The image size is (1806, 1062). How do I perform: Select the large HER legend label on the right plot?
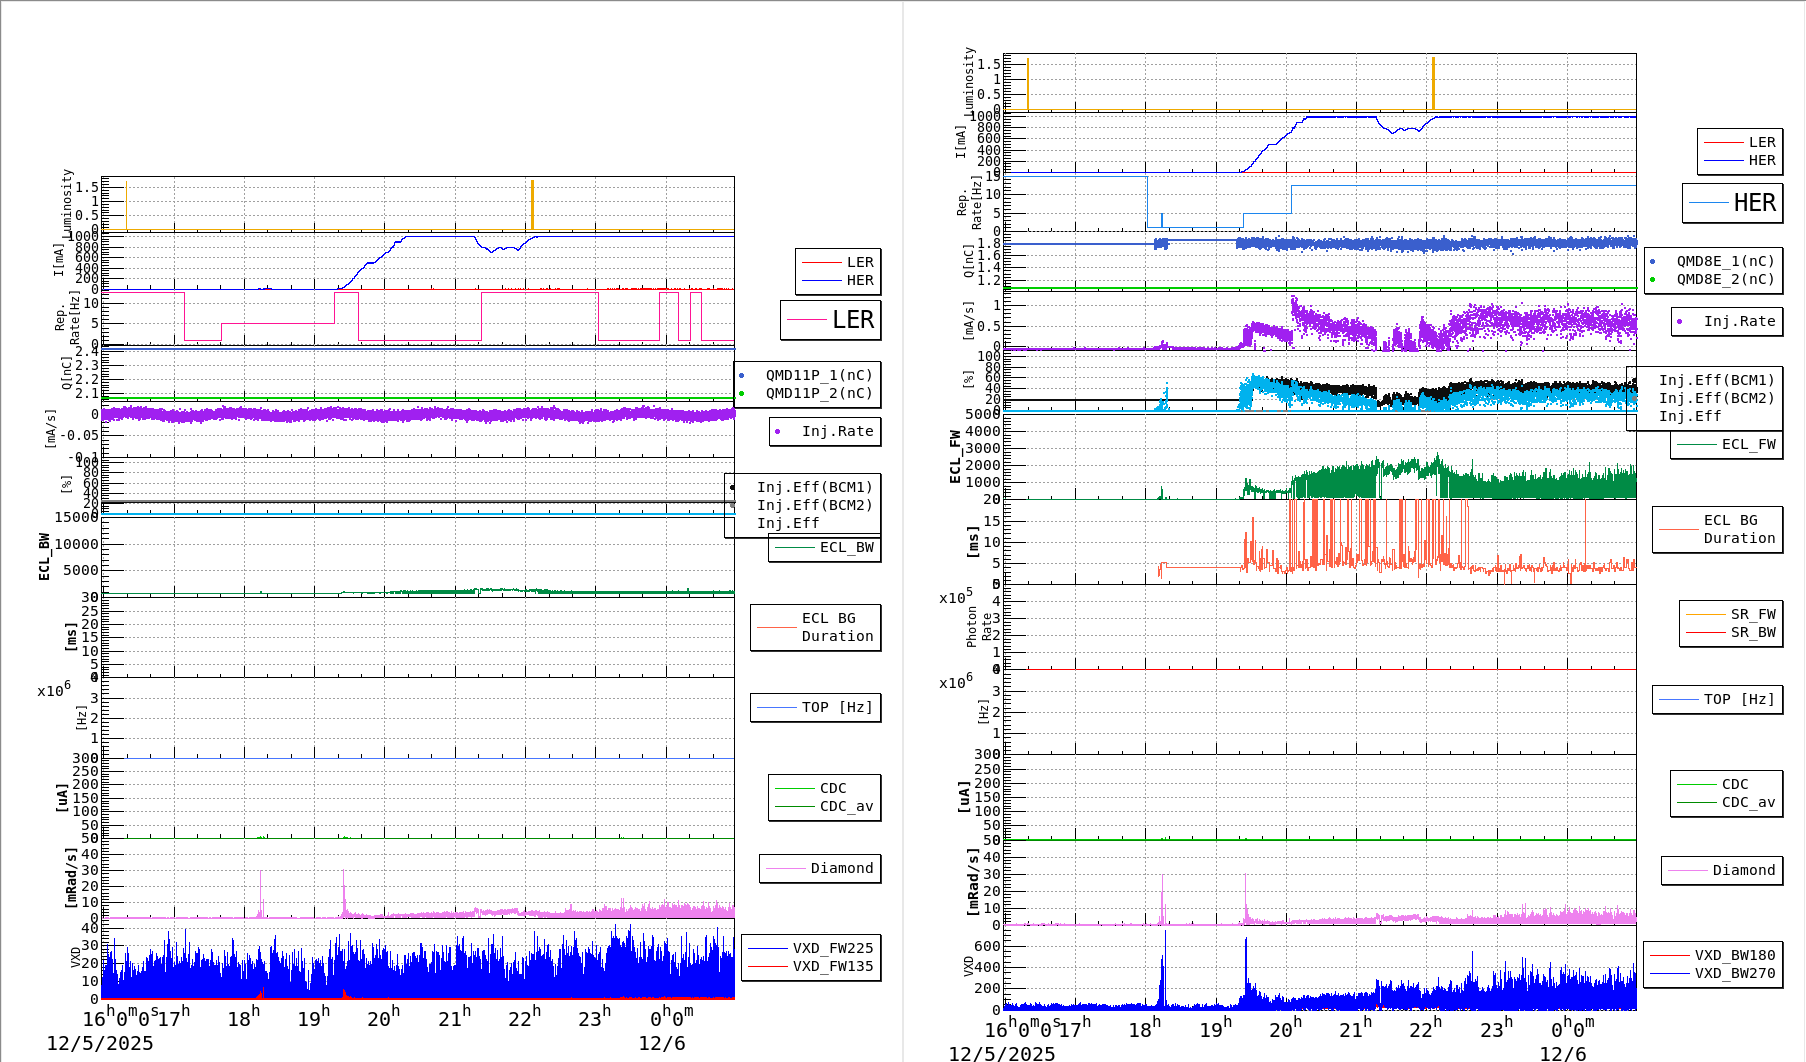(1755, 203)
